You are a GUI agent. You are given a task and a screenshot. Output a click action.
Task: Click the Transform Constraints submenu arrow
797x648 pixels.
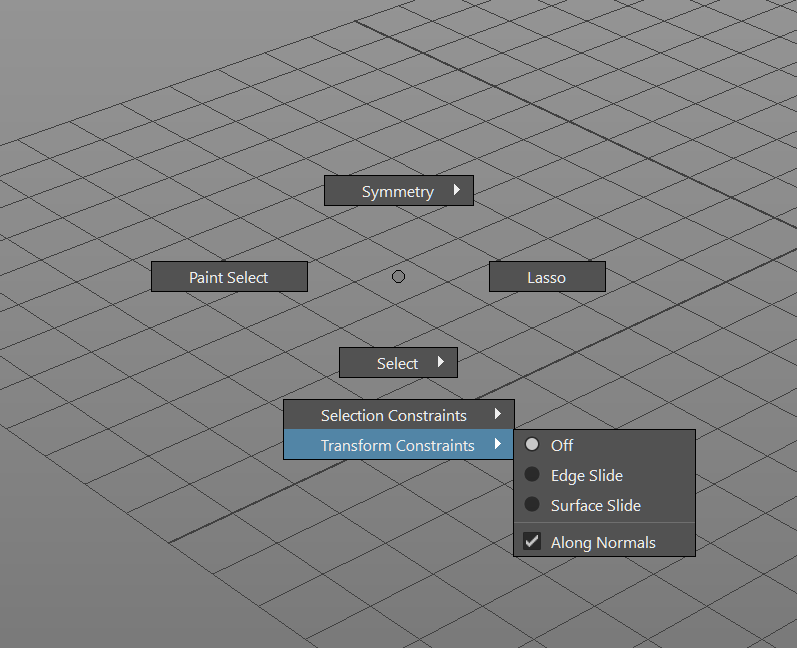coord(498,444)
